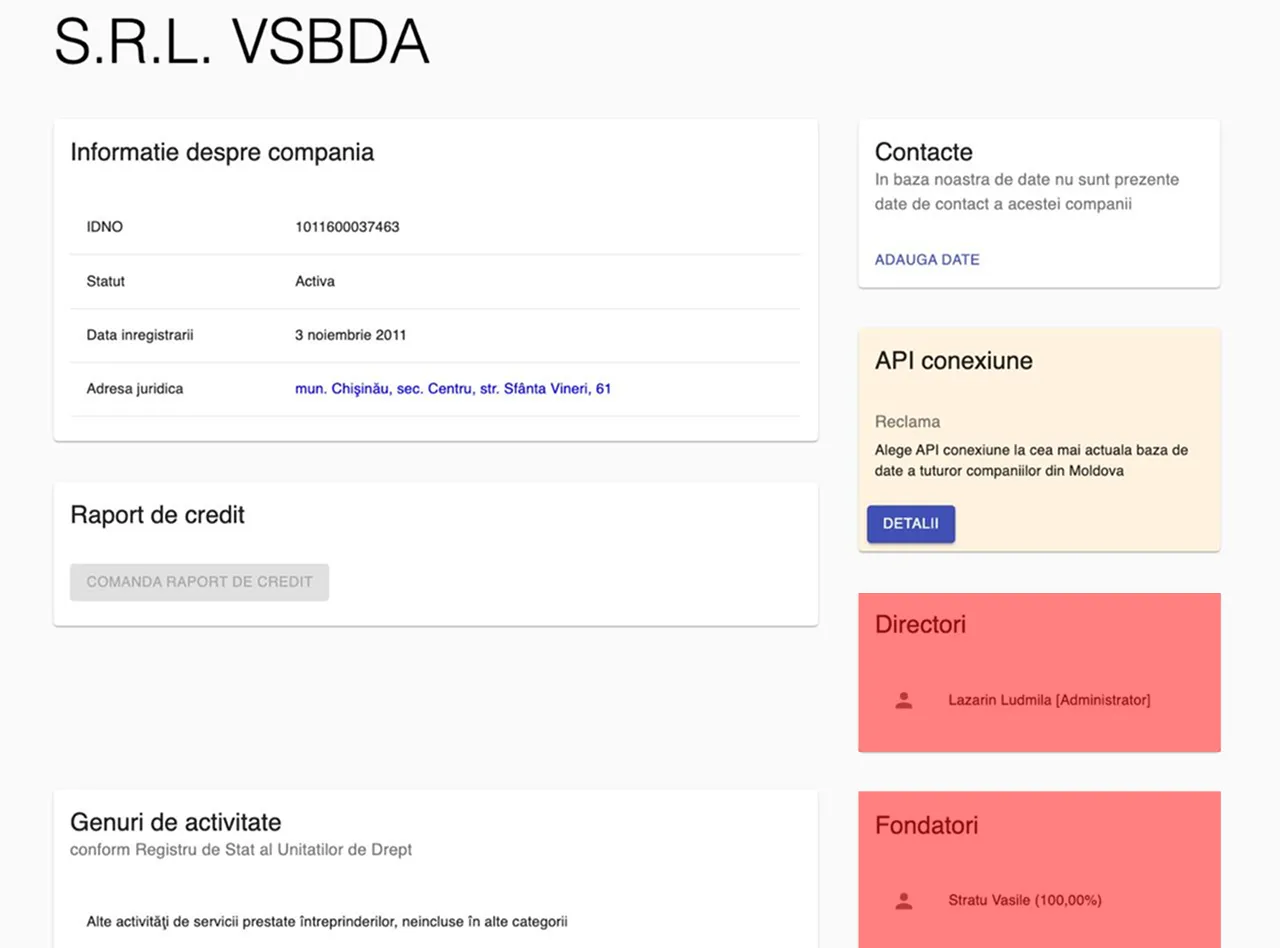Click the Contacte card heading
Image resolution: width=1280 pixels, height=948 pixels.
tap(924, 152)
